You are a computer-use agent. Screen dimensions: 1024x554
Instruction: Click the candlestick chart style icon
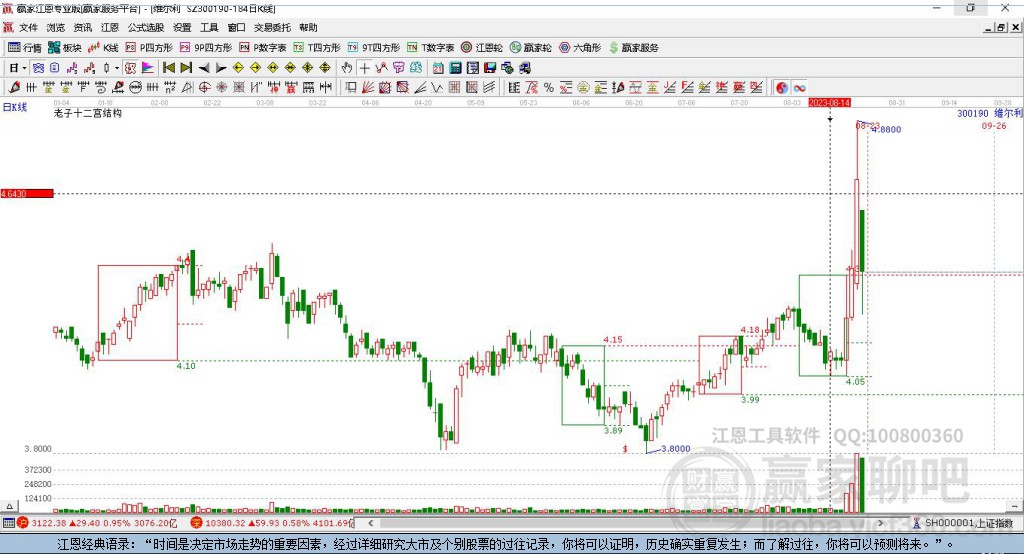coord(107,68)
